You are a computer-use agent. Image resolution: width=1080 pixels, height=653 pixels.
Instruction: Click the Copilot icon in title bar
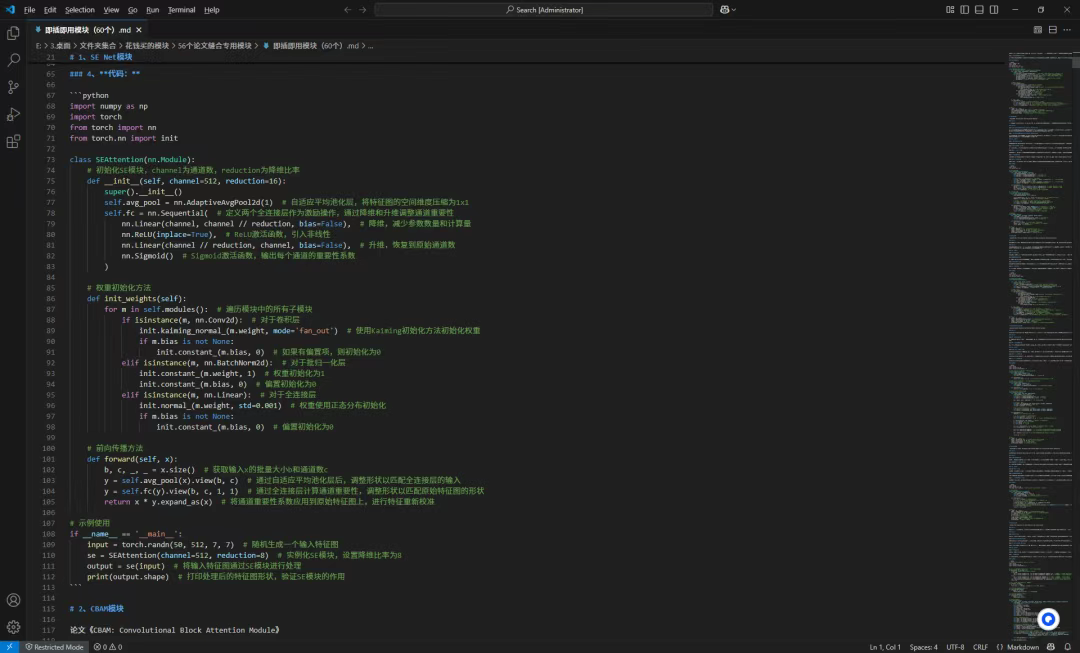click(x=725, y=10)
